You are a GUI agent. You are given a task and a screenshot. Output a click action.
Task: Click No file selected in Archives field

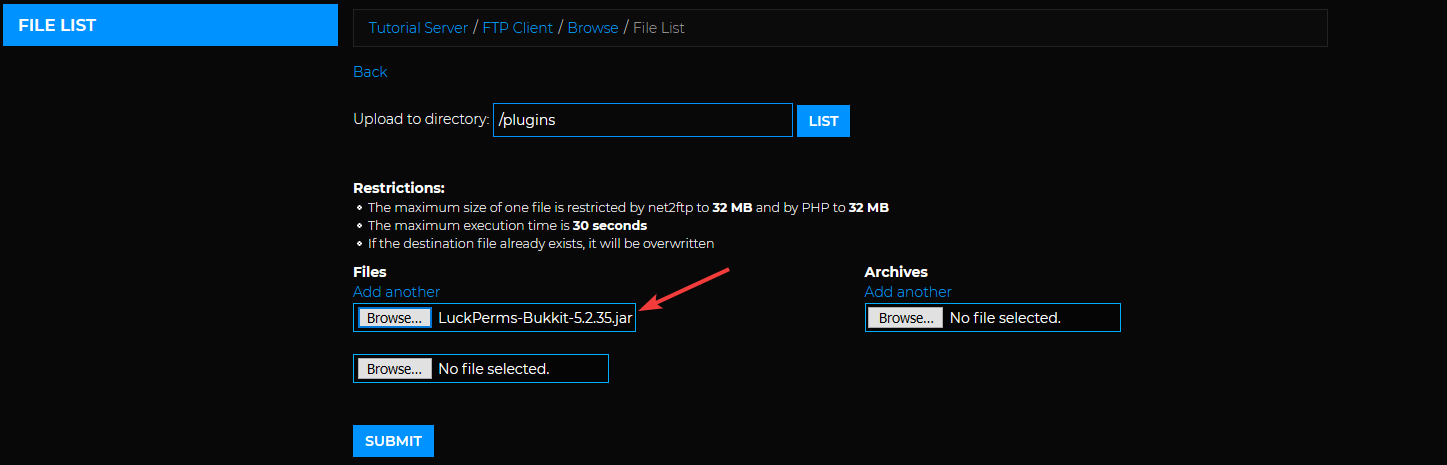(1005, 318)
